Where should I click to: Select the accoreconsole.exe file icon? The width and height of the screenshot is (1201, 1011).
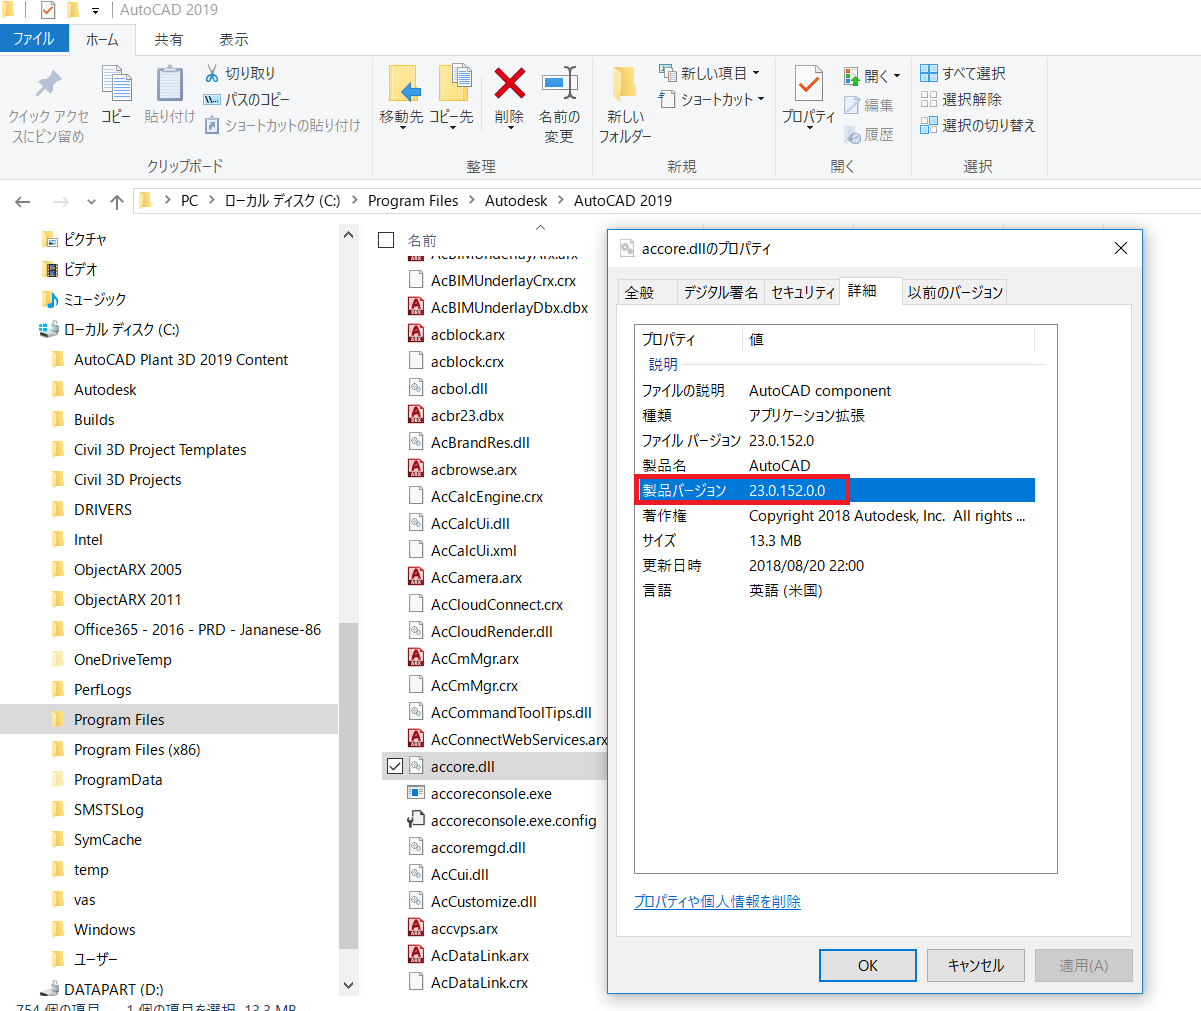[416, 793]
